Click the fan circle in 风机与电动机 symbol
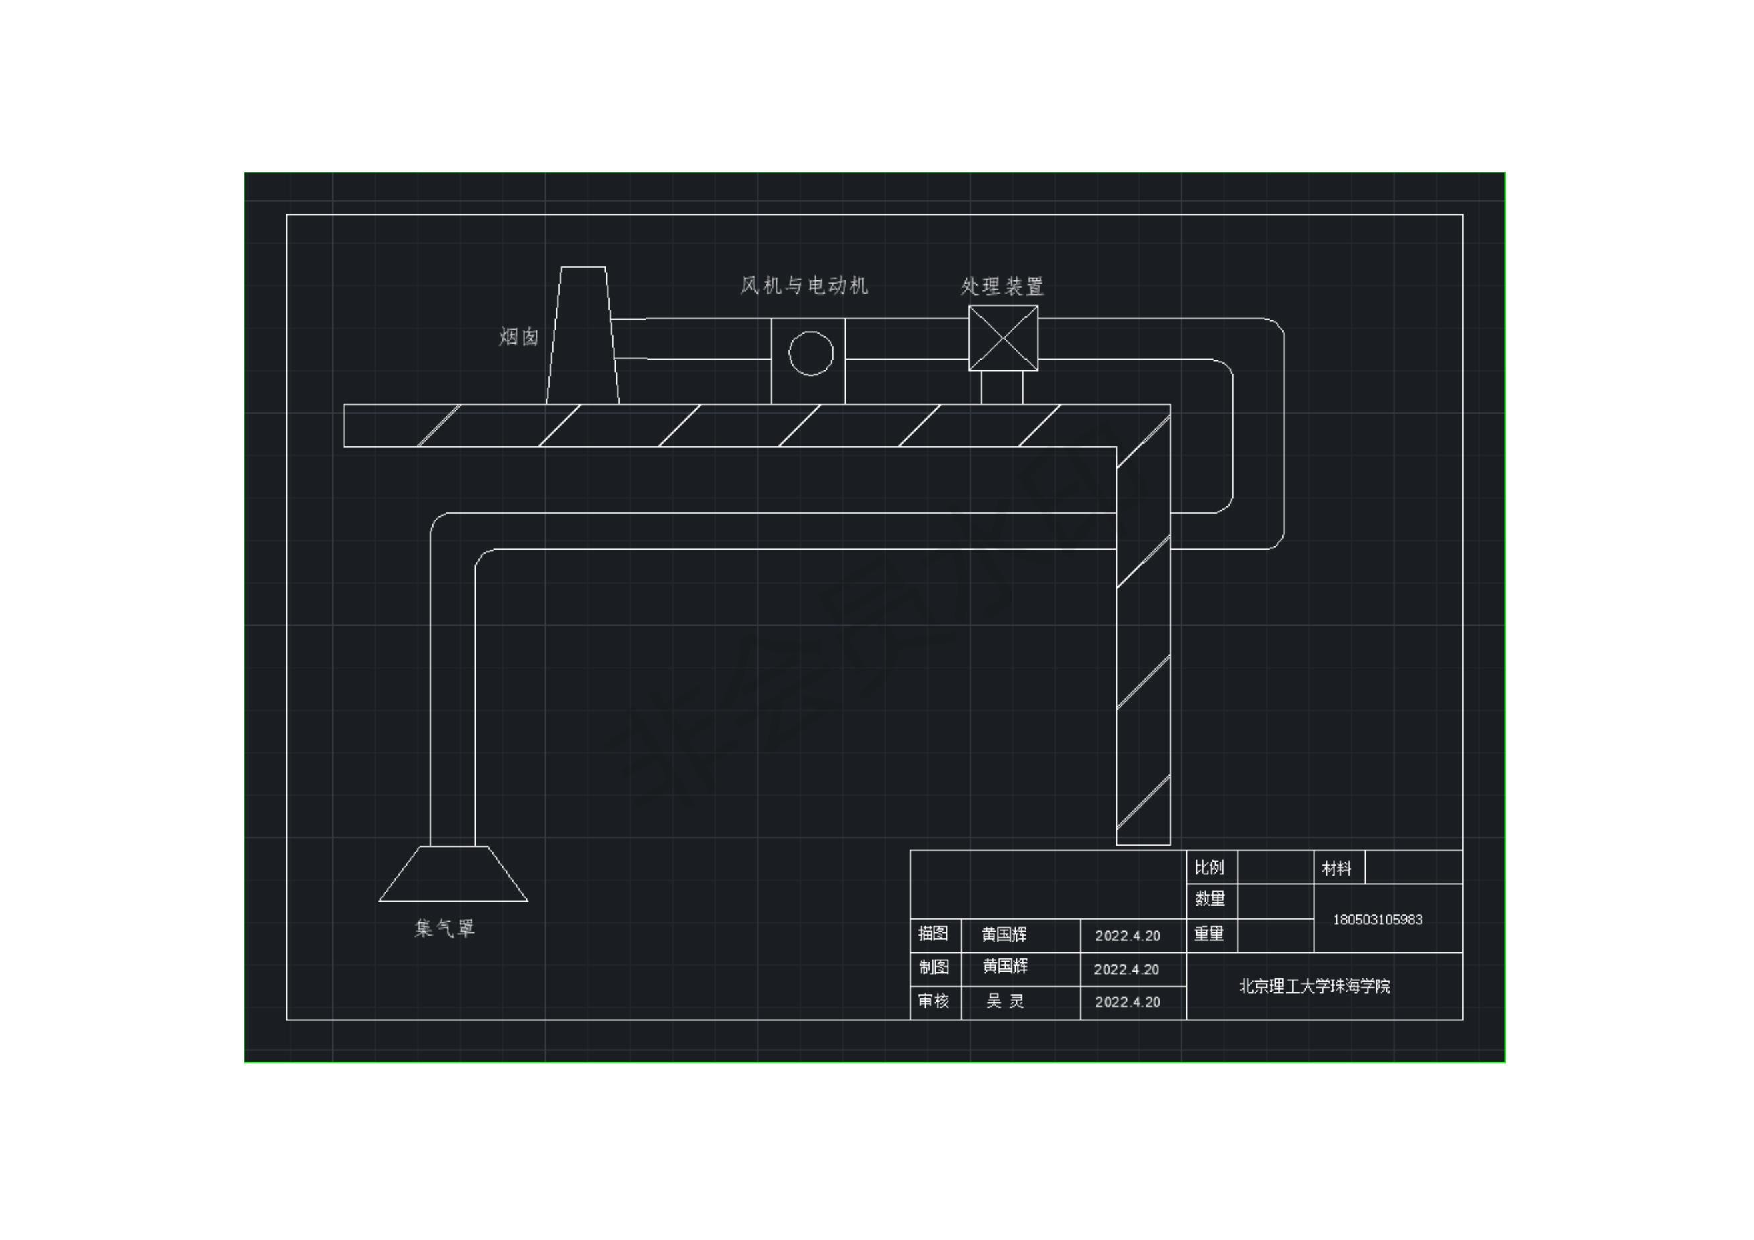 pos(809,352)
